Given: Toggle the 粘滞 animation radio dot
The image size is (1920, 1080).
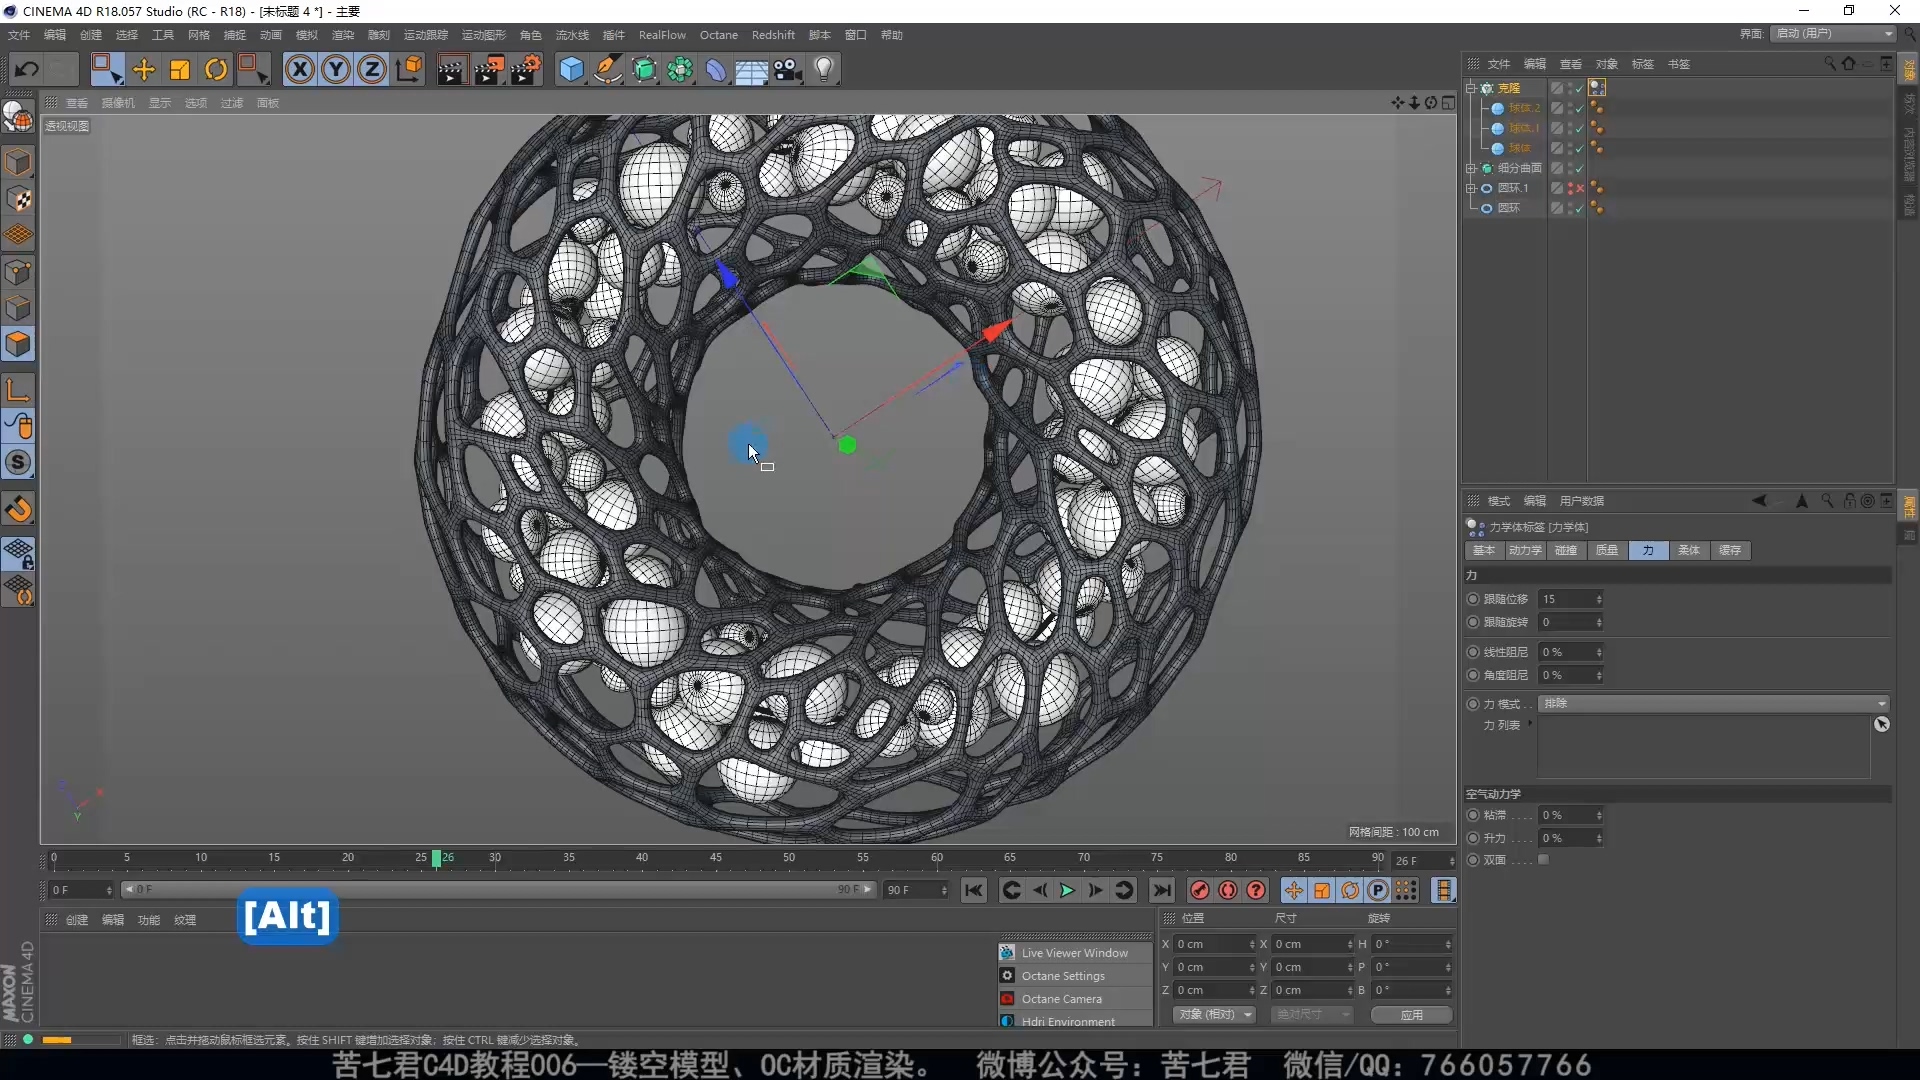Looking at the screenshot, I should click(1473, 815).
